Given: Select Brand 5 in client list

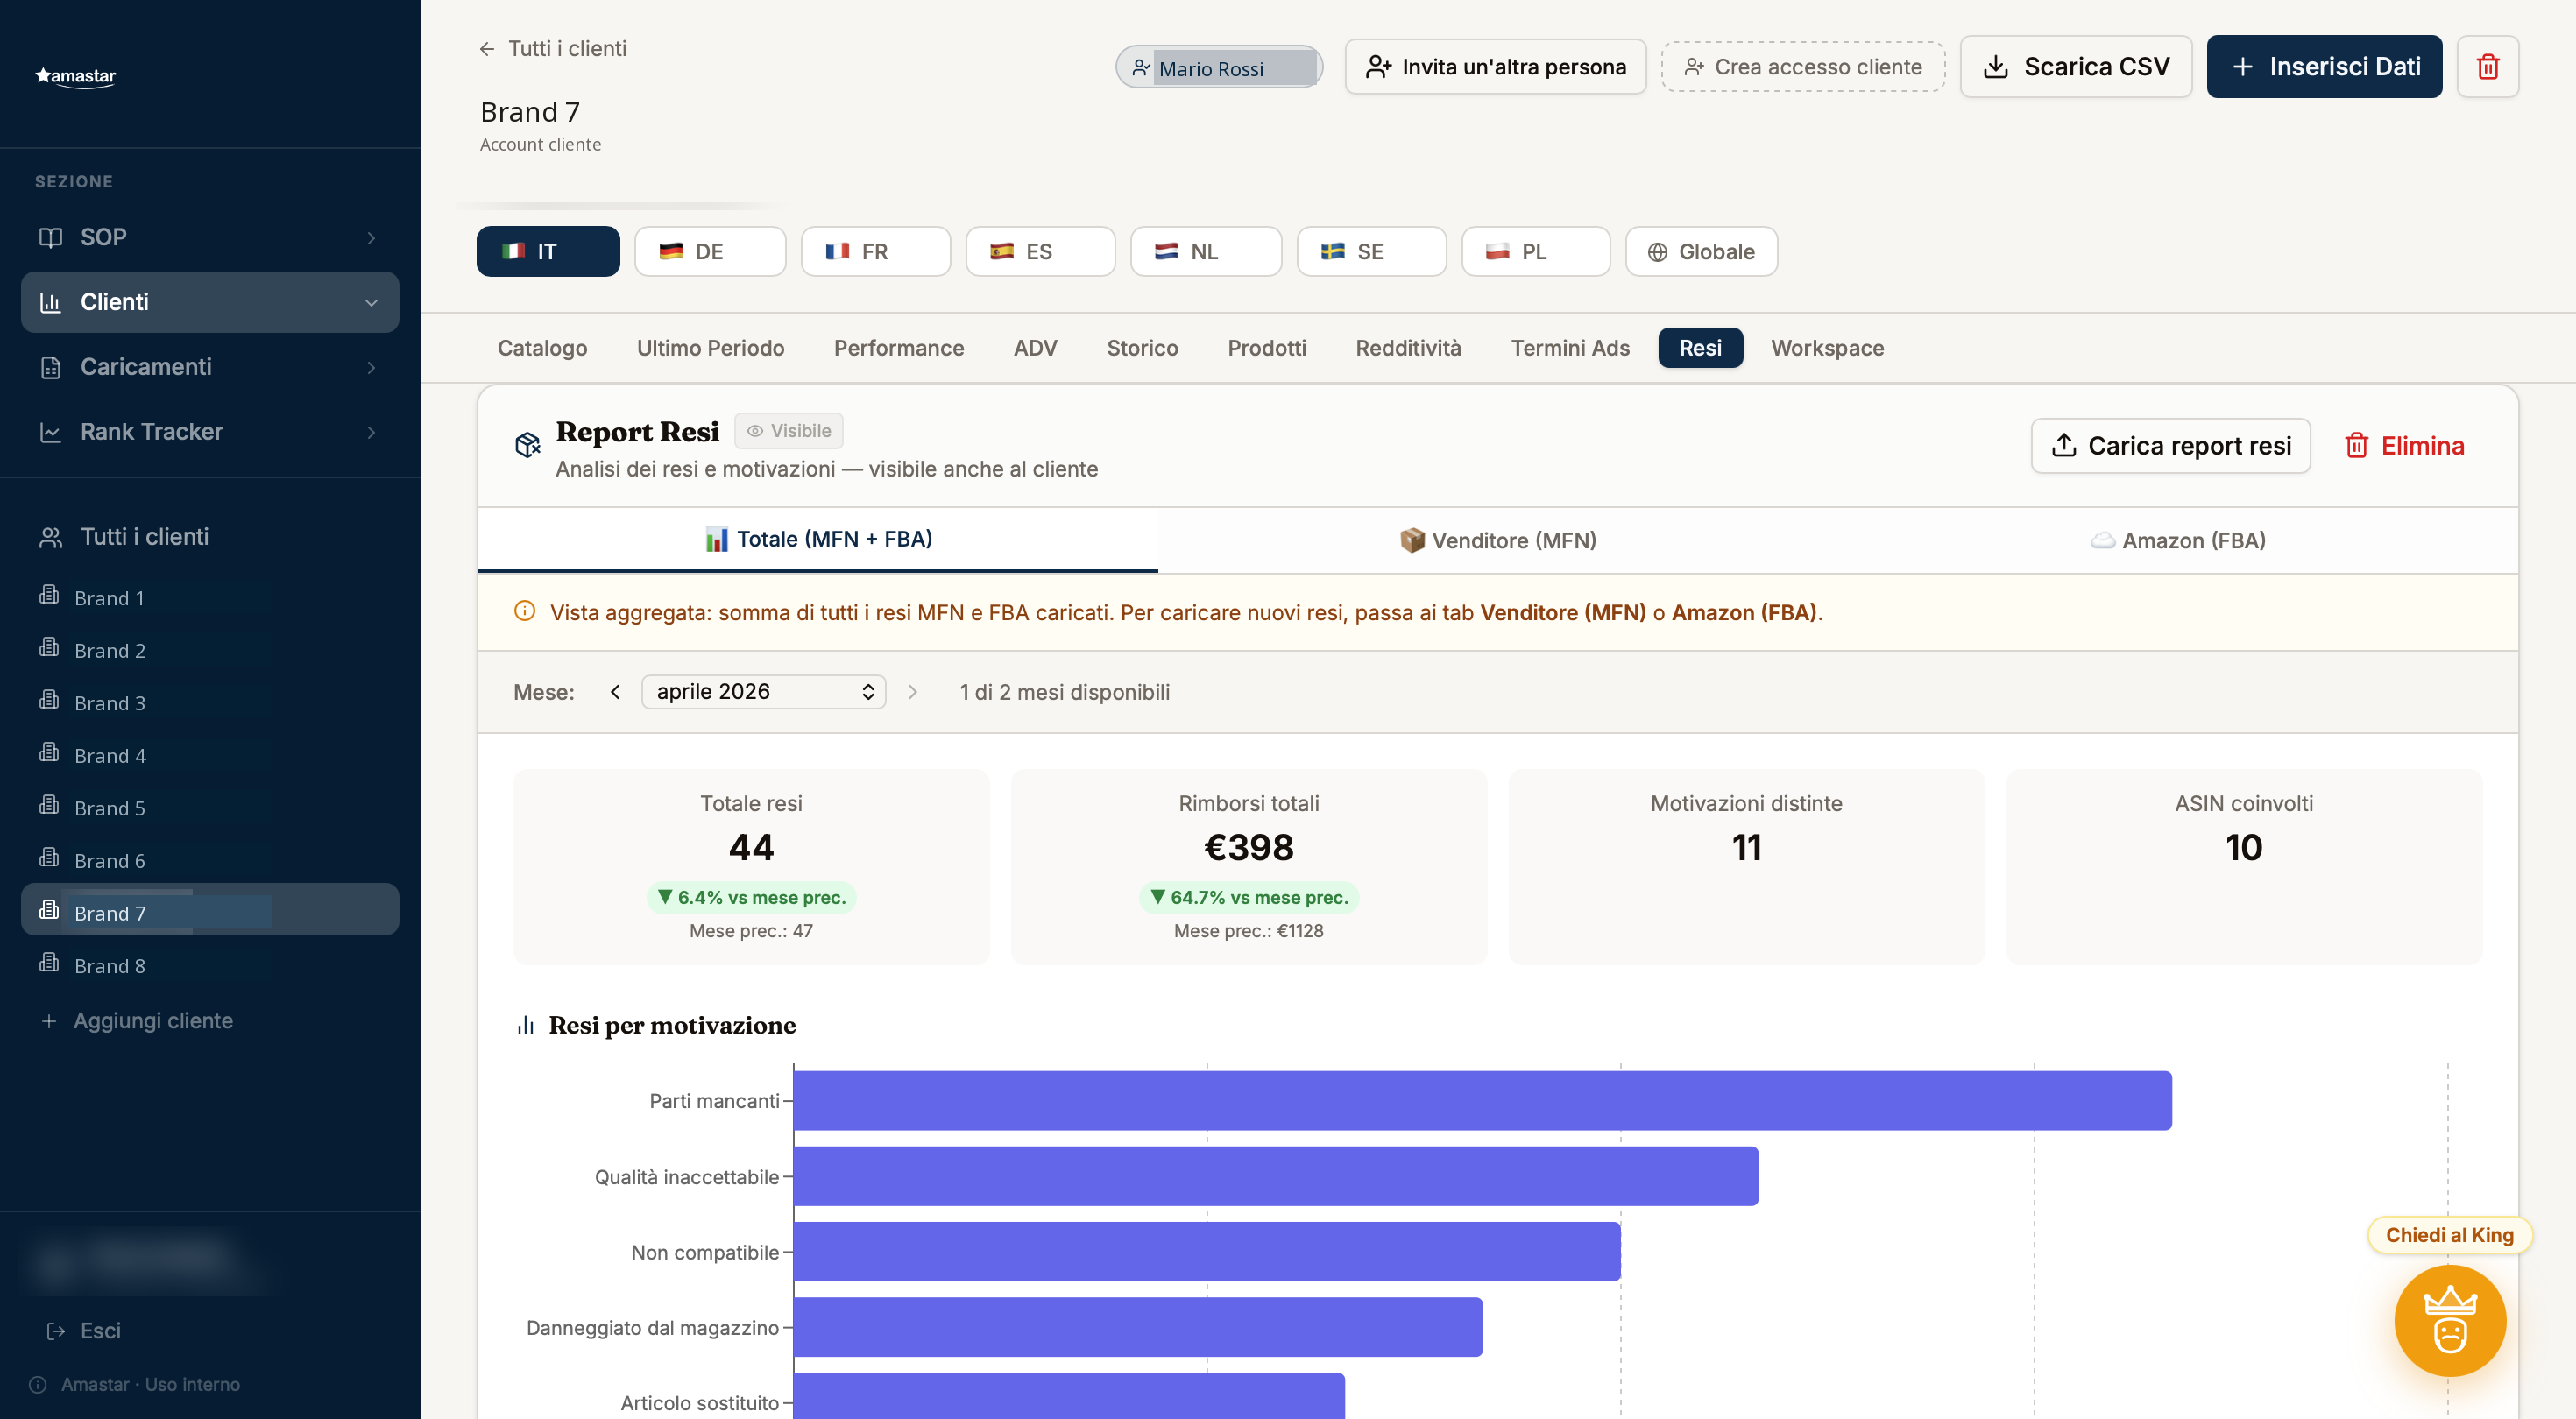Looking at the screenshot, I should (x=210, y=808).
